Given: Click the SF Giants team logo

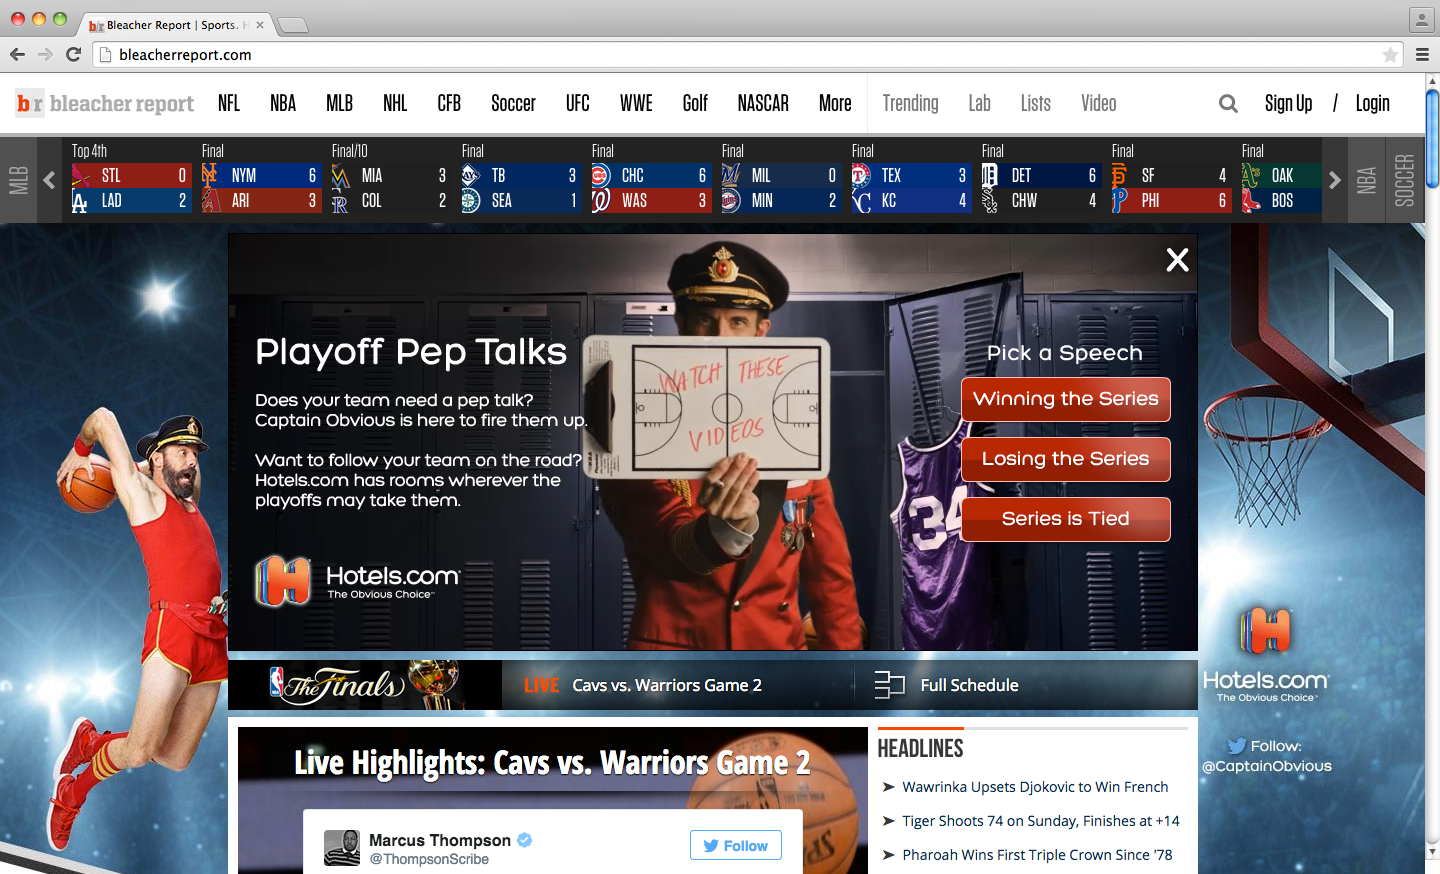Looking at the screenshot, I should tap(1120, 176).
